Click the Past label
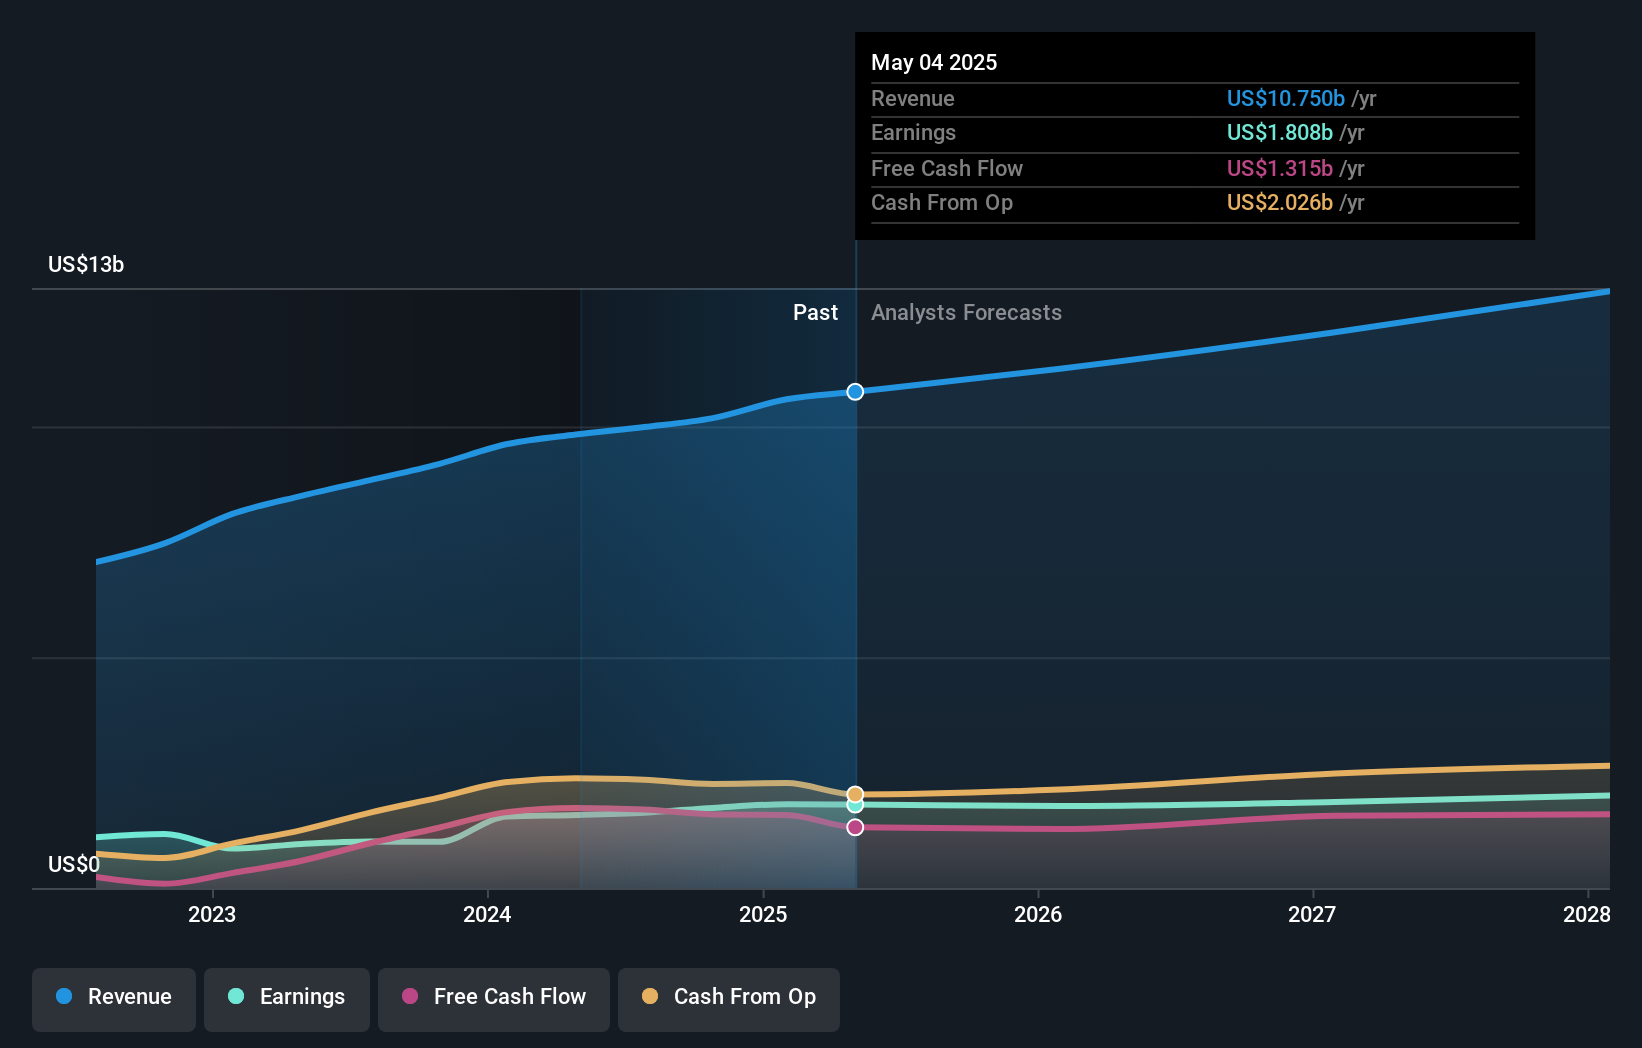This screenshot has width=1642, height=1048. 815,313
